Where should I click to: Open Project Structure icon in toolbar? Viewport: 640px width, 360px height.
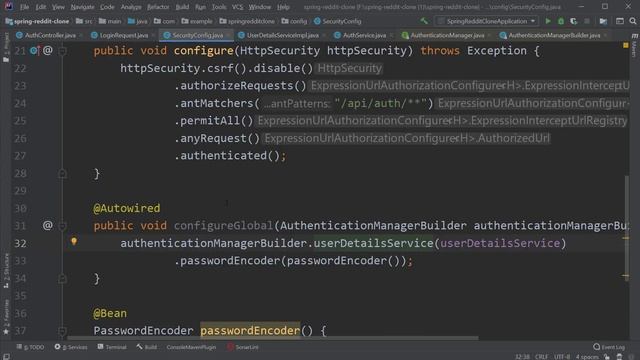[603, 21]
